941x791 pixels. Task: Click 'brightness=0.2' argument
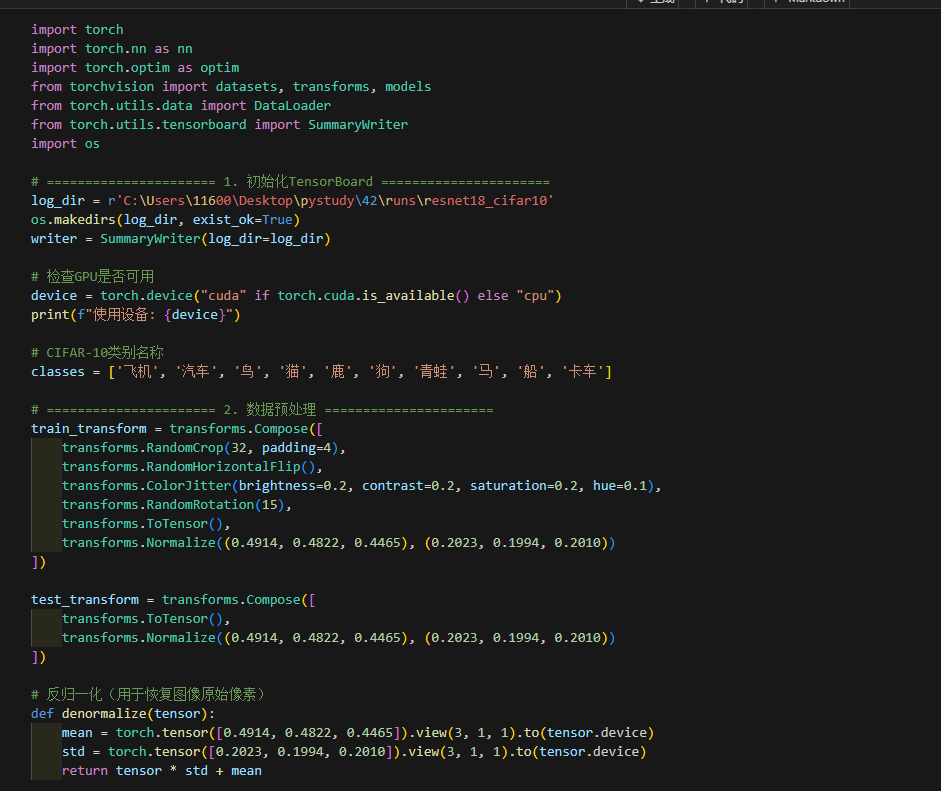(x=293, y=486)
